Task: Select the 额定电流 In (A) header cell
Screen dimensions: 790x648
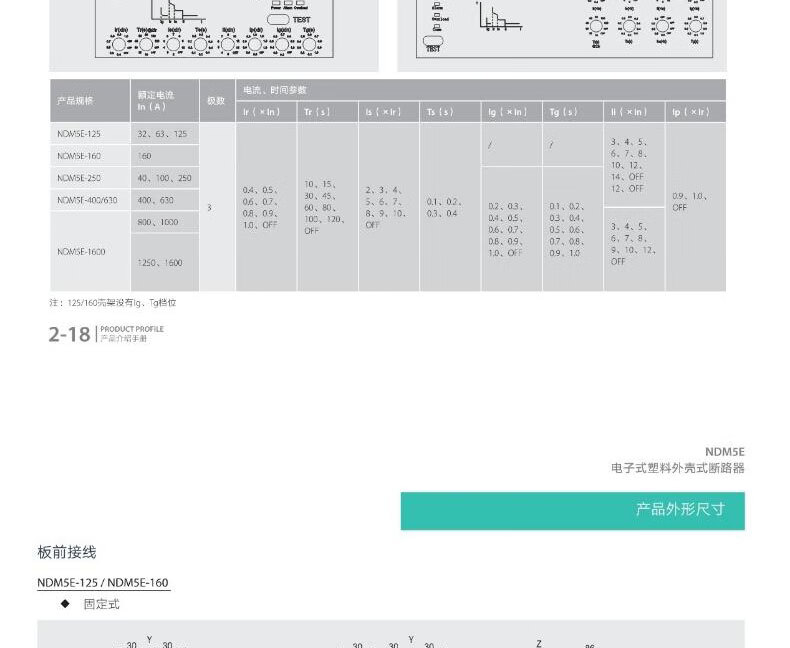Action: point(164,101)
